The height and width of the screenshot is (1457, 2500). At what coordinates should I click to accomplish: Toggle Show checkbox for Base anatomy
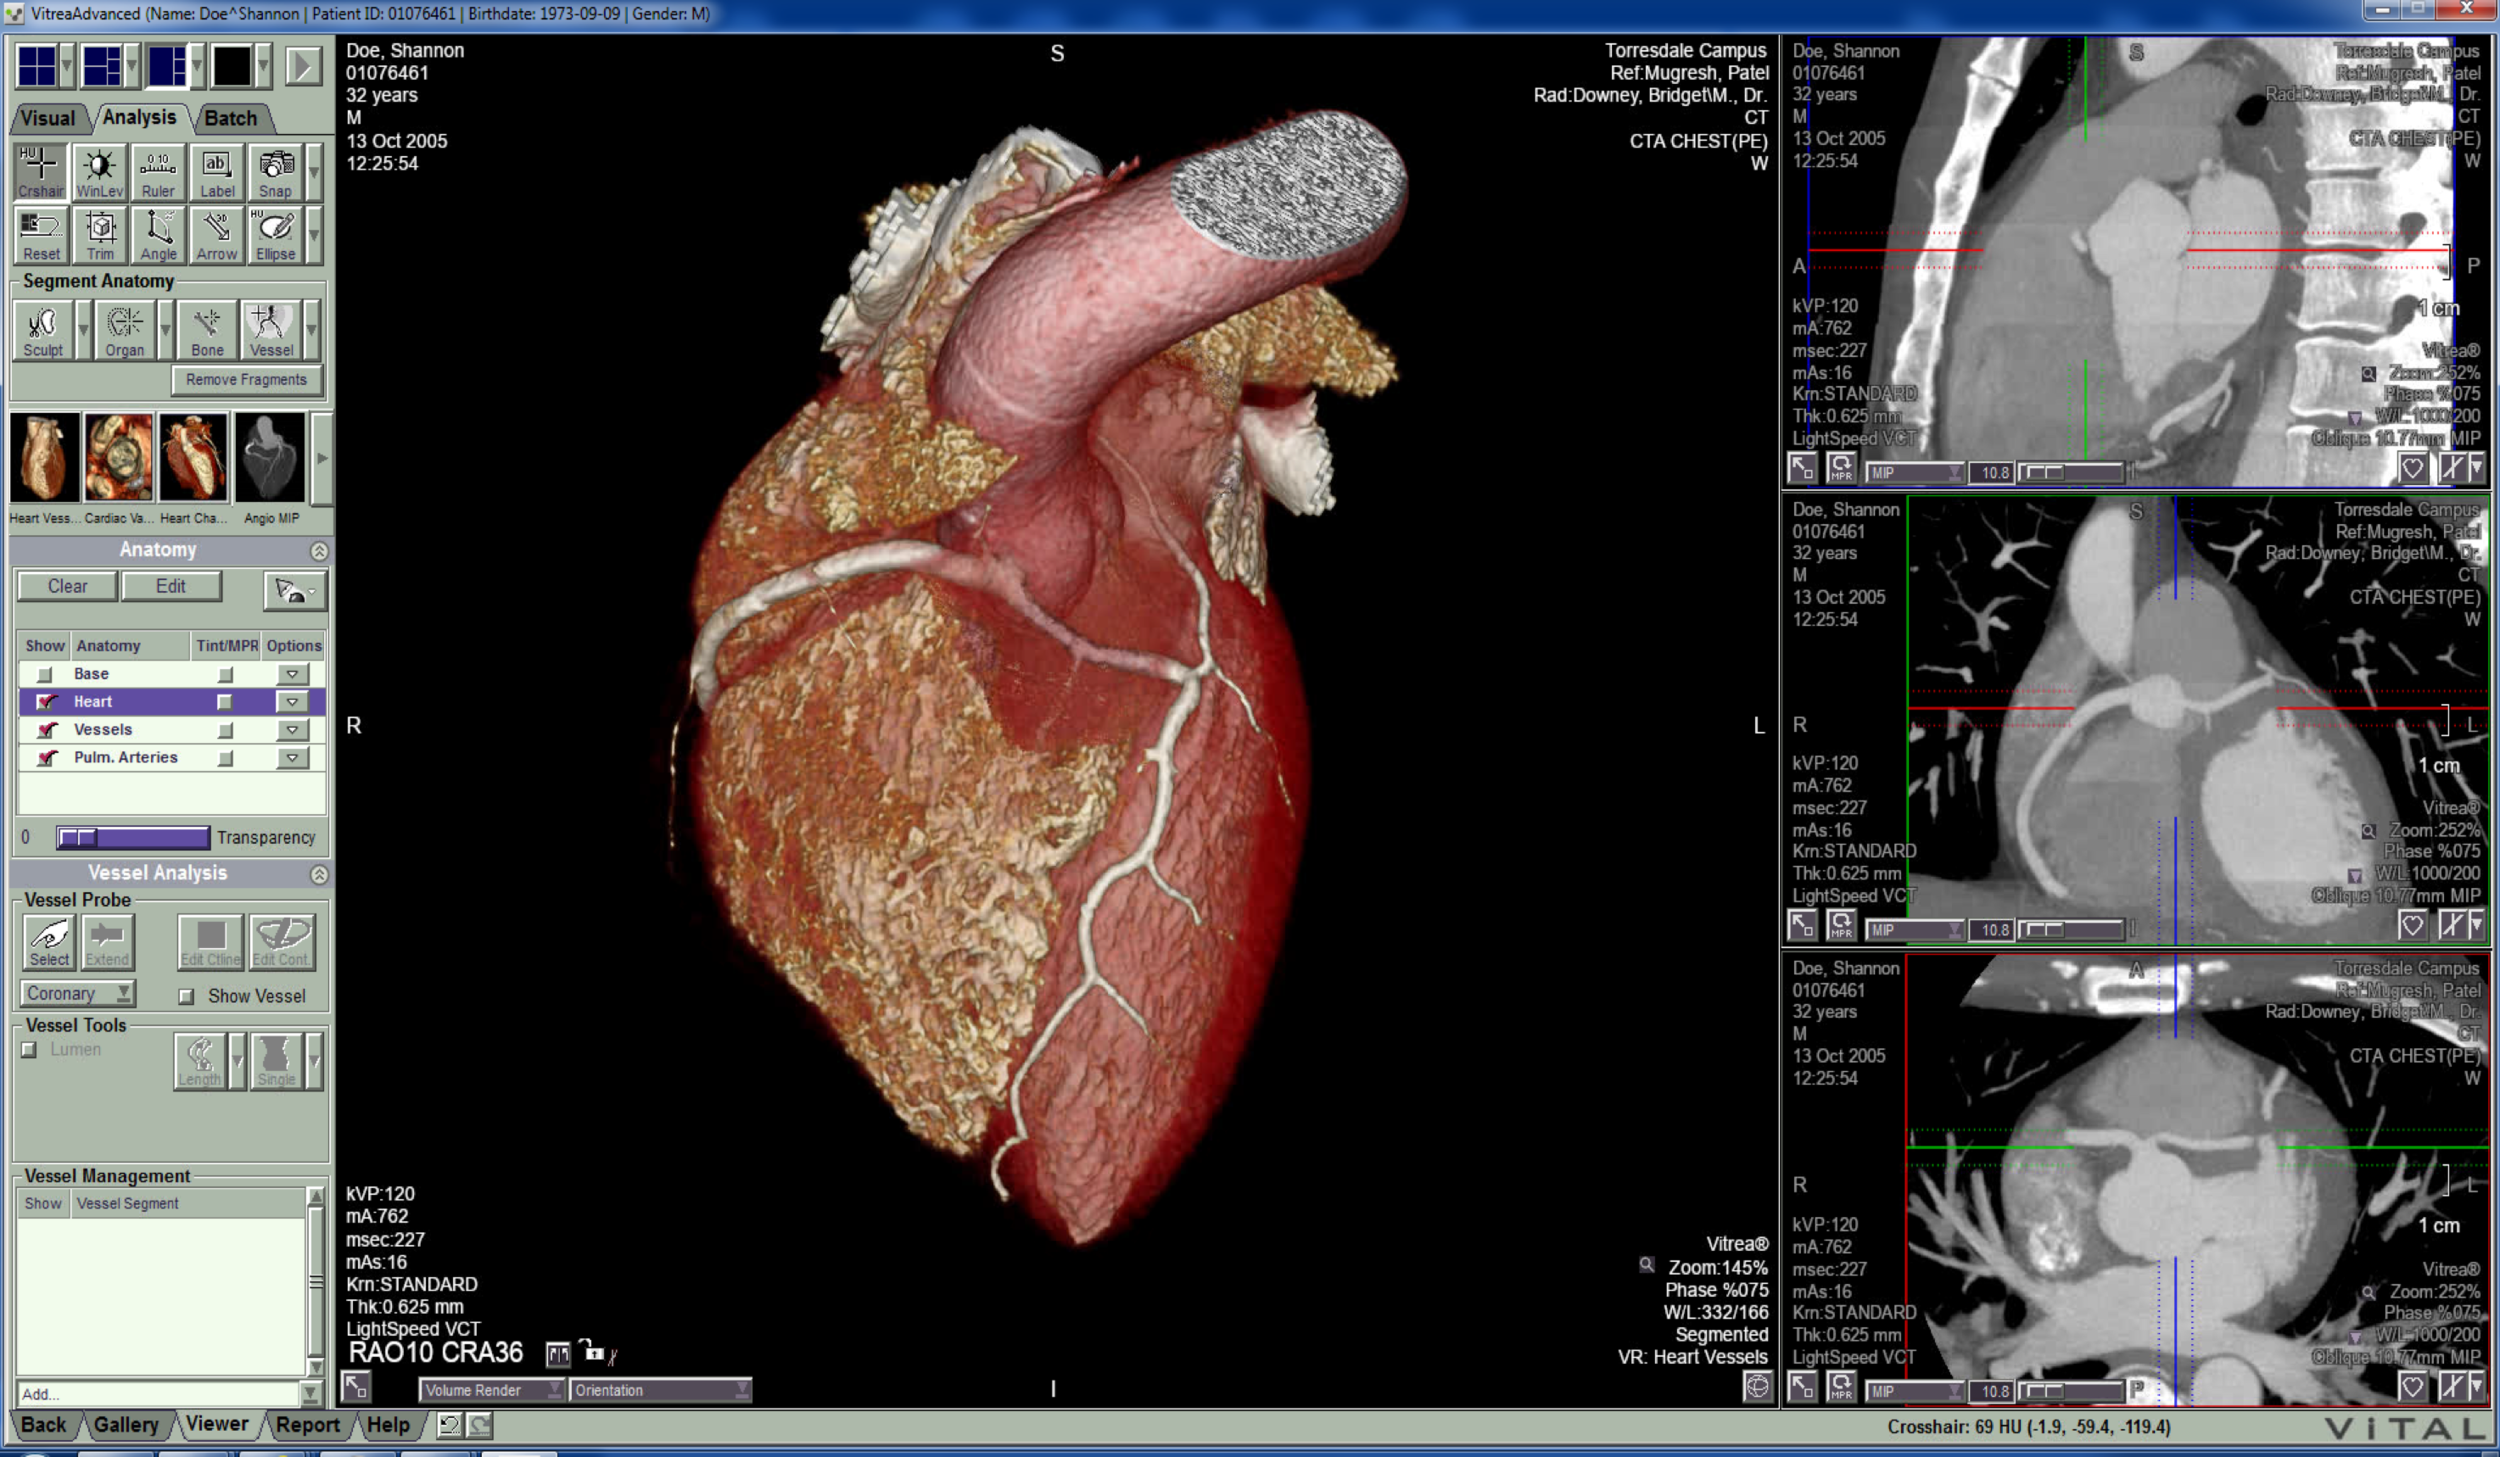[x=45, y=674]
